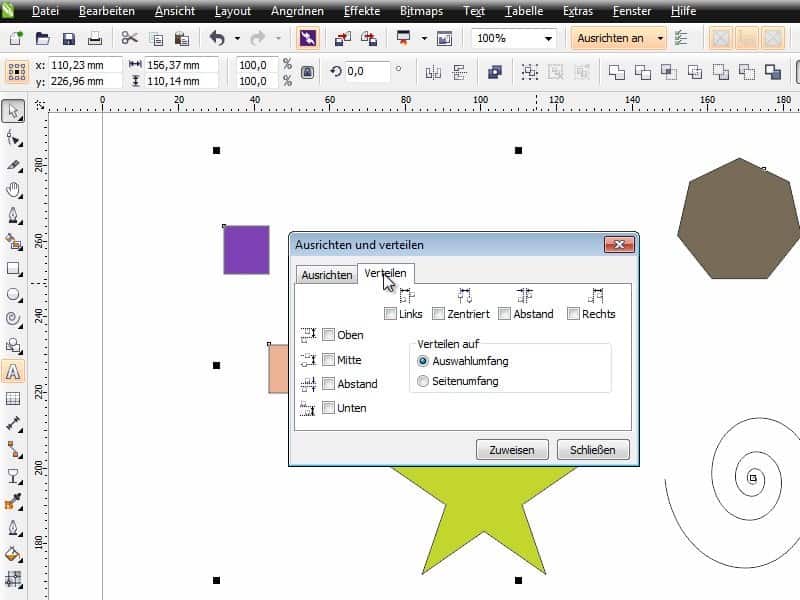The width and height of the screenshot is (800, 600).
Task: Select the Table tool in toolbox
Action: point(14,398)
